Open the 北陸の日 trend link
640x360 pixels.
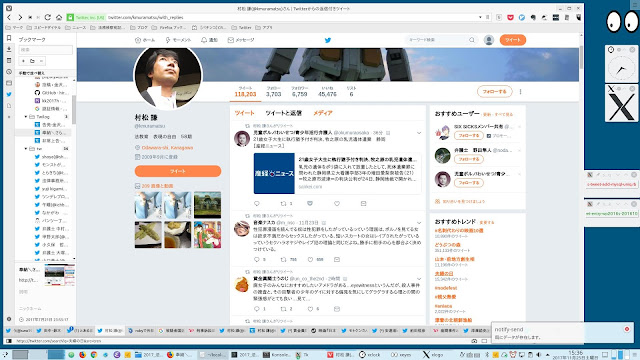click(444, 274)
